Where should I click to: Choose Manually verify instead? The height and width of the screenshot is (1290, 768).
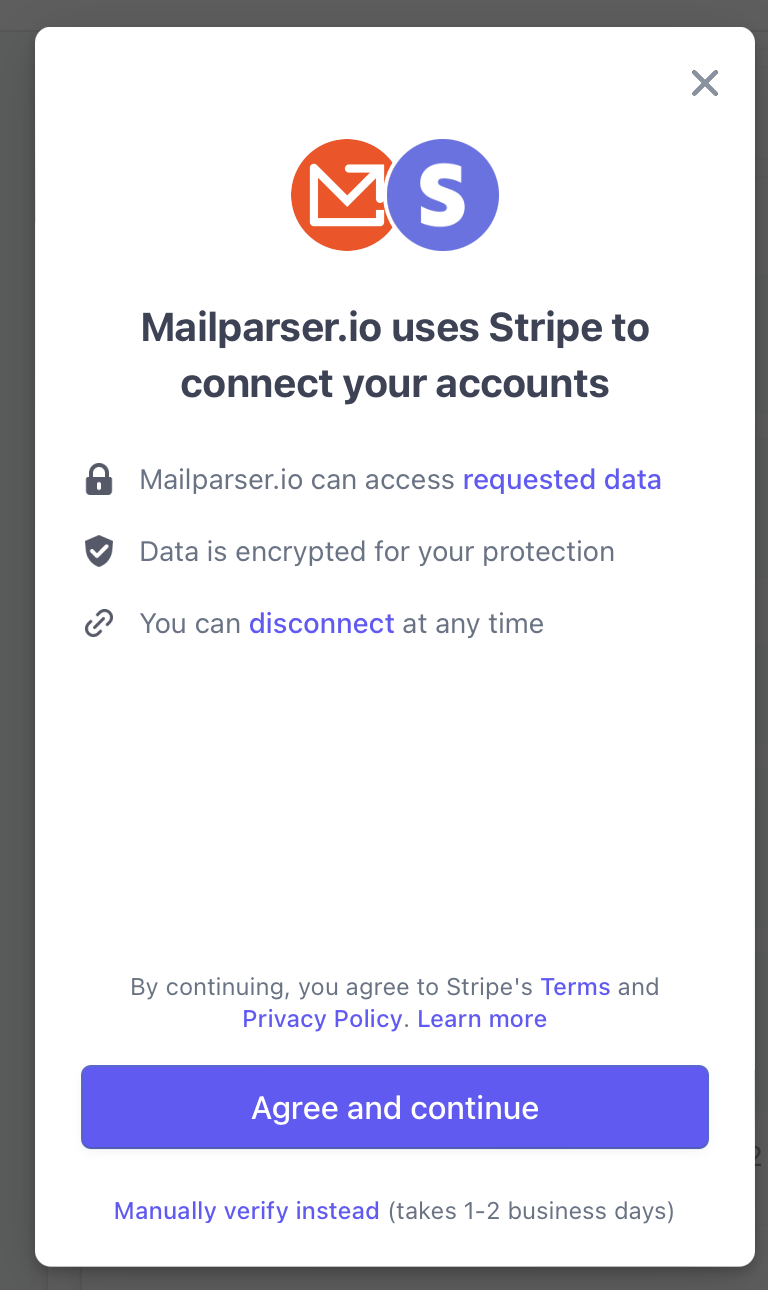point(247,1211)
